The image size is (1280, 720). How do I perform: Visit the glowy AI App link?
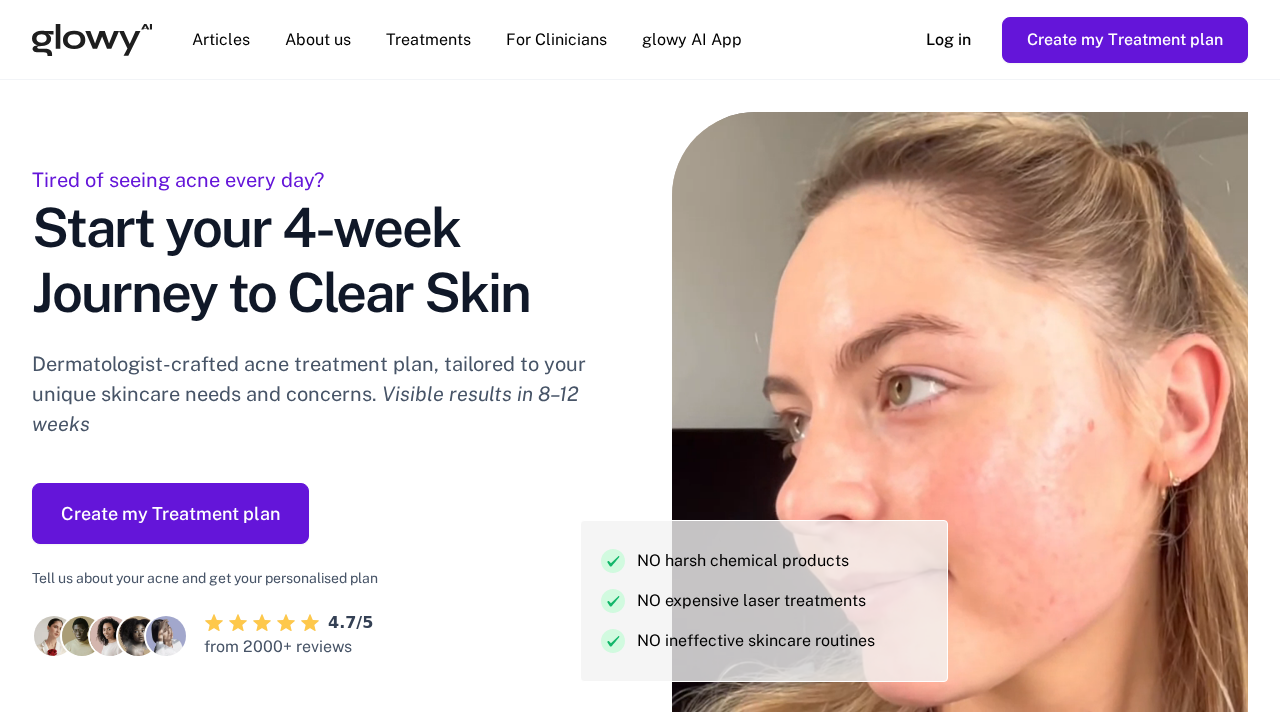coord(692,40)
